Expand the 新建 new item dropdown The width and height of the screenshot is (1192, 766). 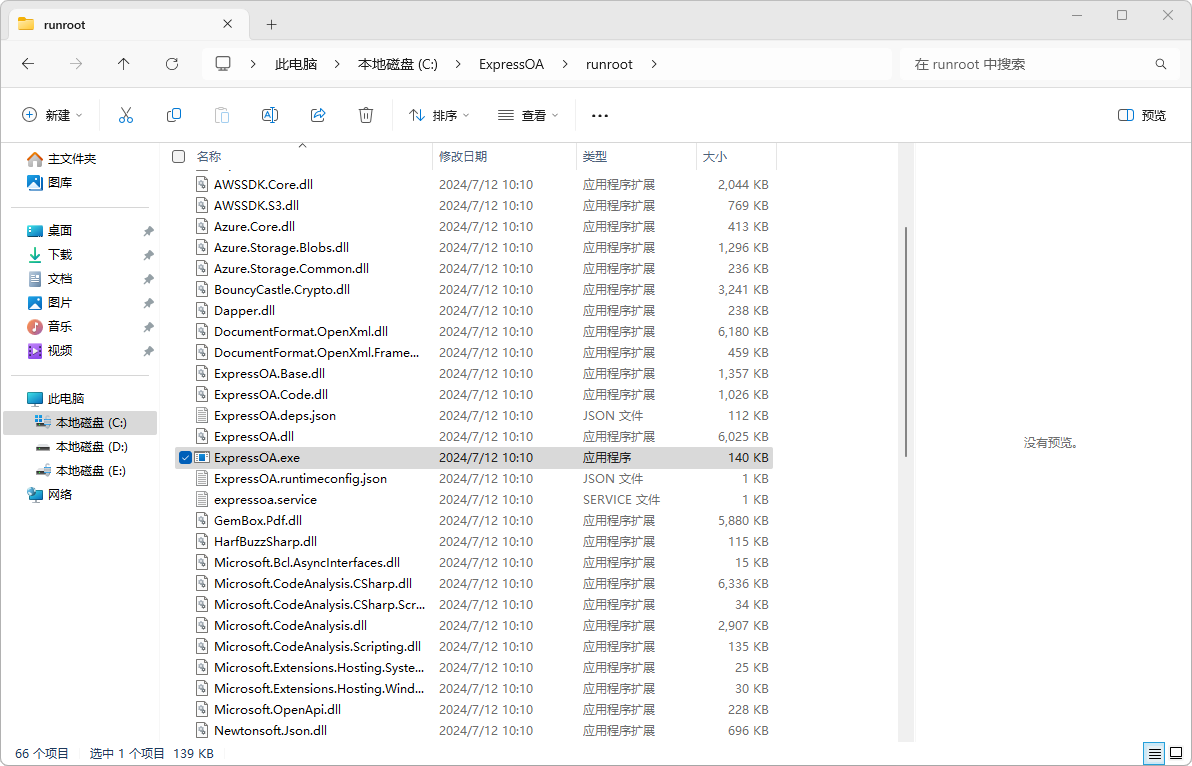(52, 115)
